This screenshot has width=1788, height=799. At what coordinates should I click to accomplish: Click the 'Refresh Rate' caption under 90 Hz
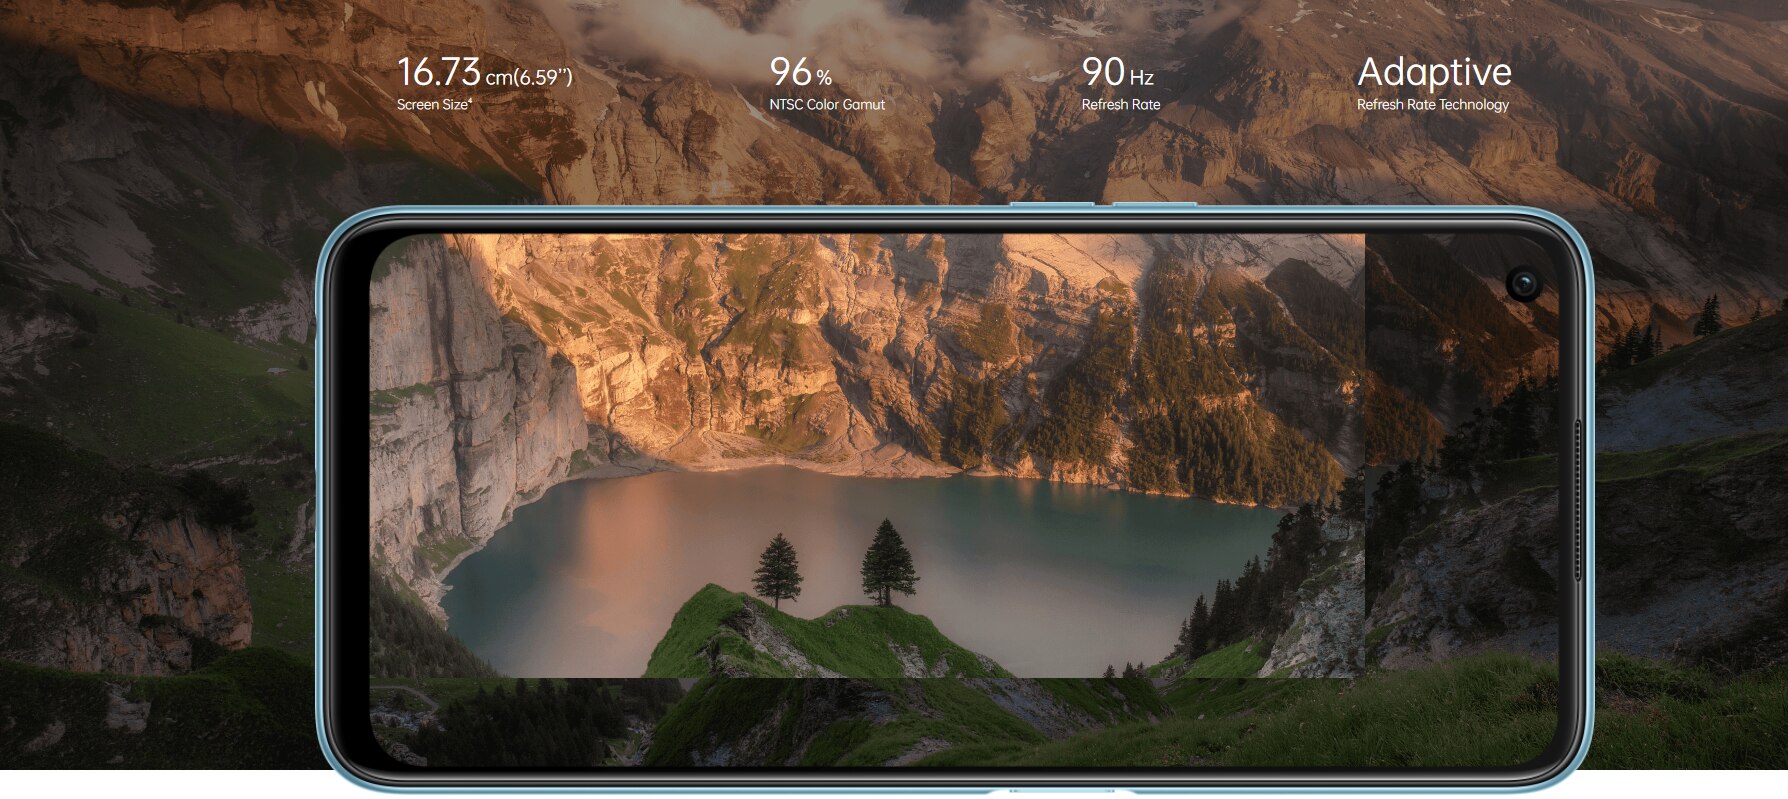(1121, 104)
